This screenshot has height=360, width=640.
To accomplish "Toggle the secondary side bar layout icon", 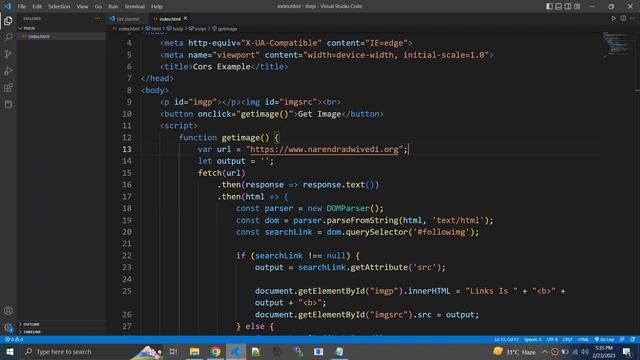I will tap(568, 6).
